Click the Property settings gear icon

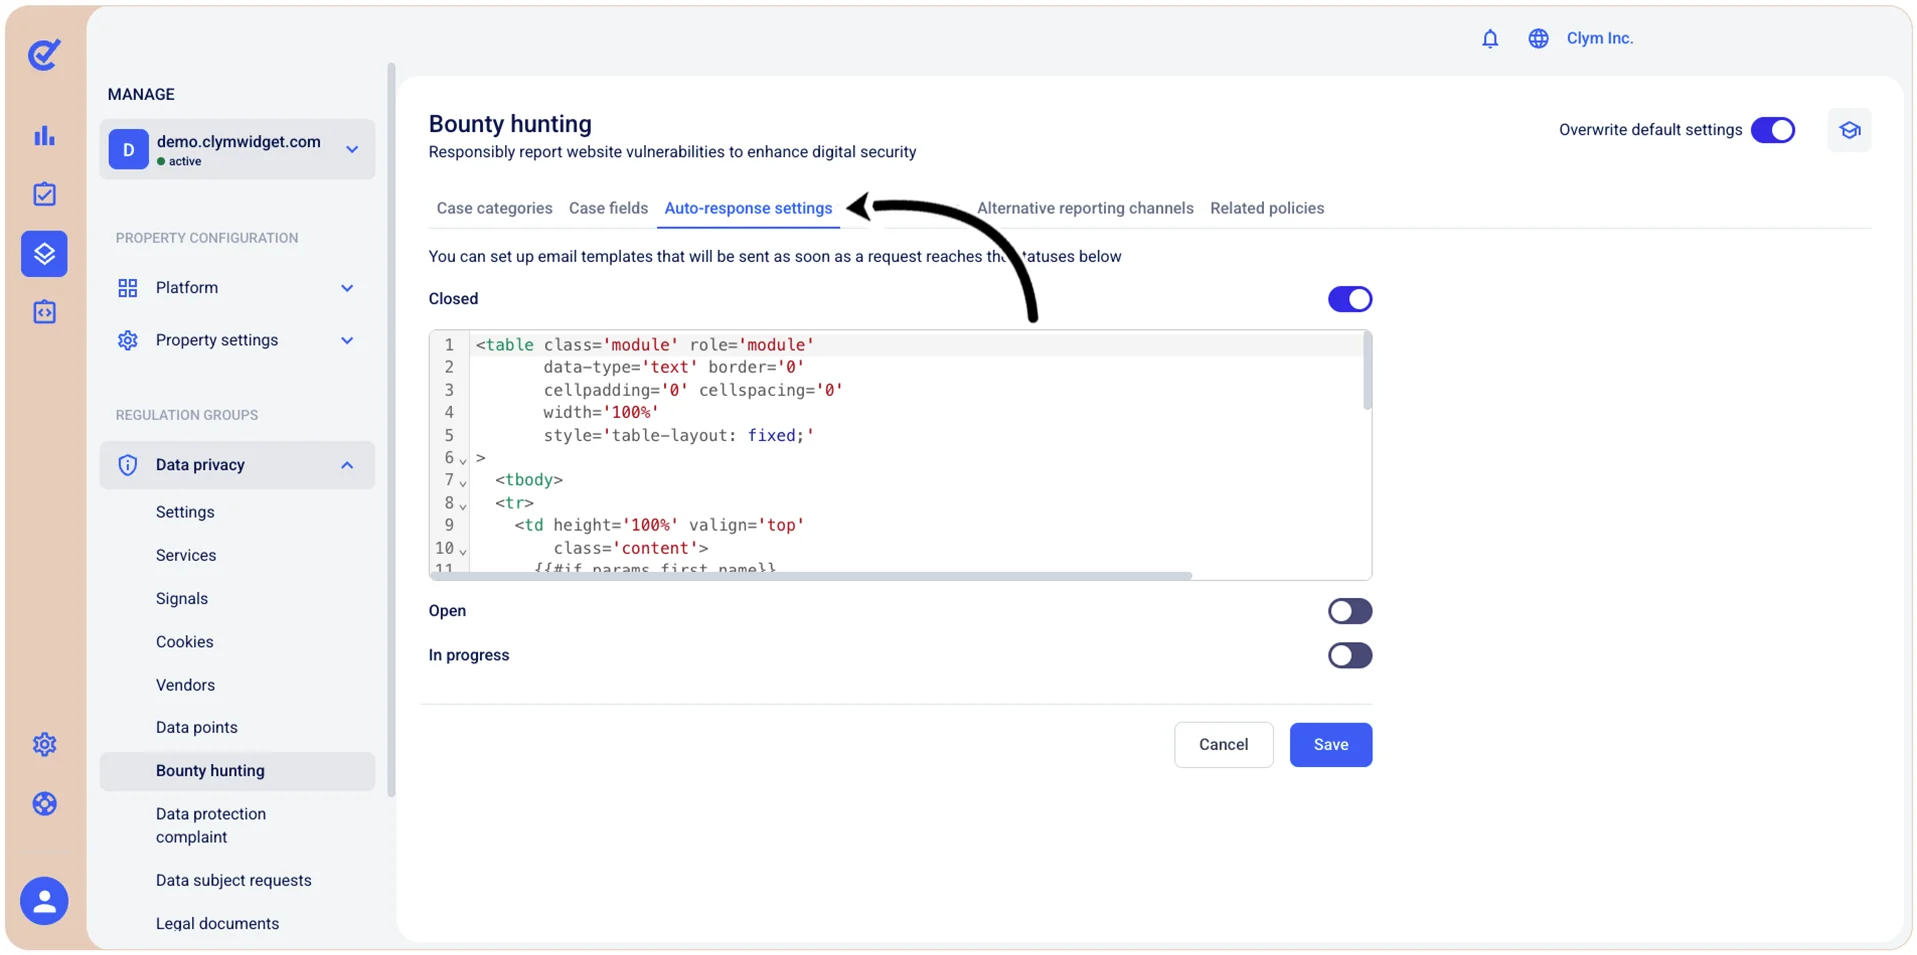pos(127,340)
